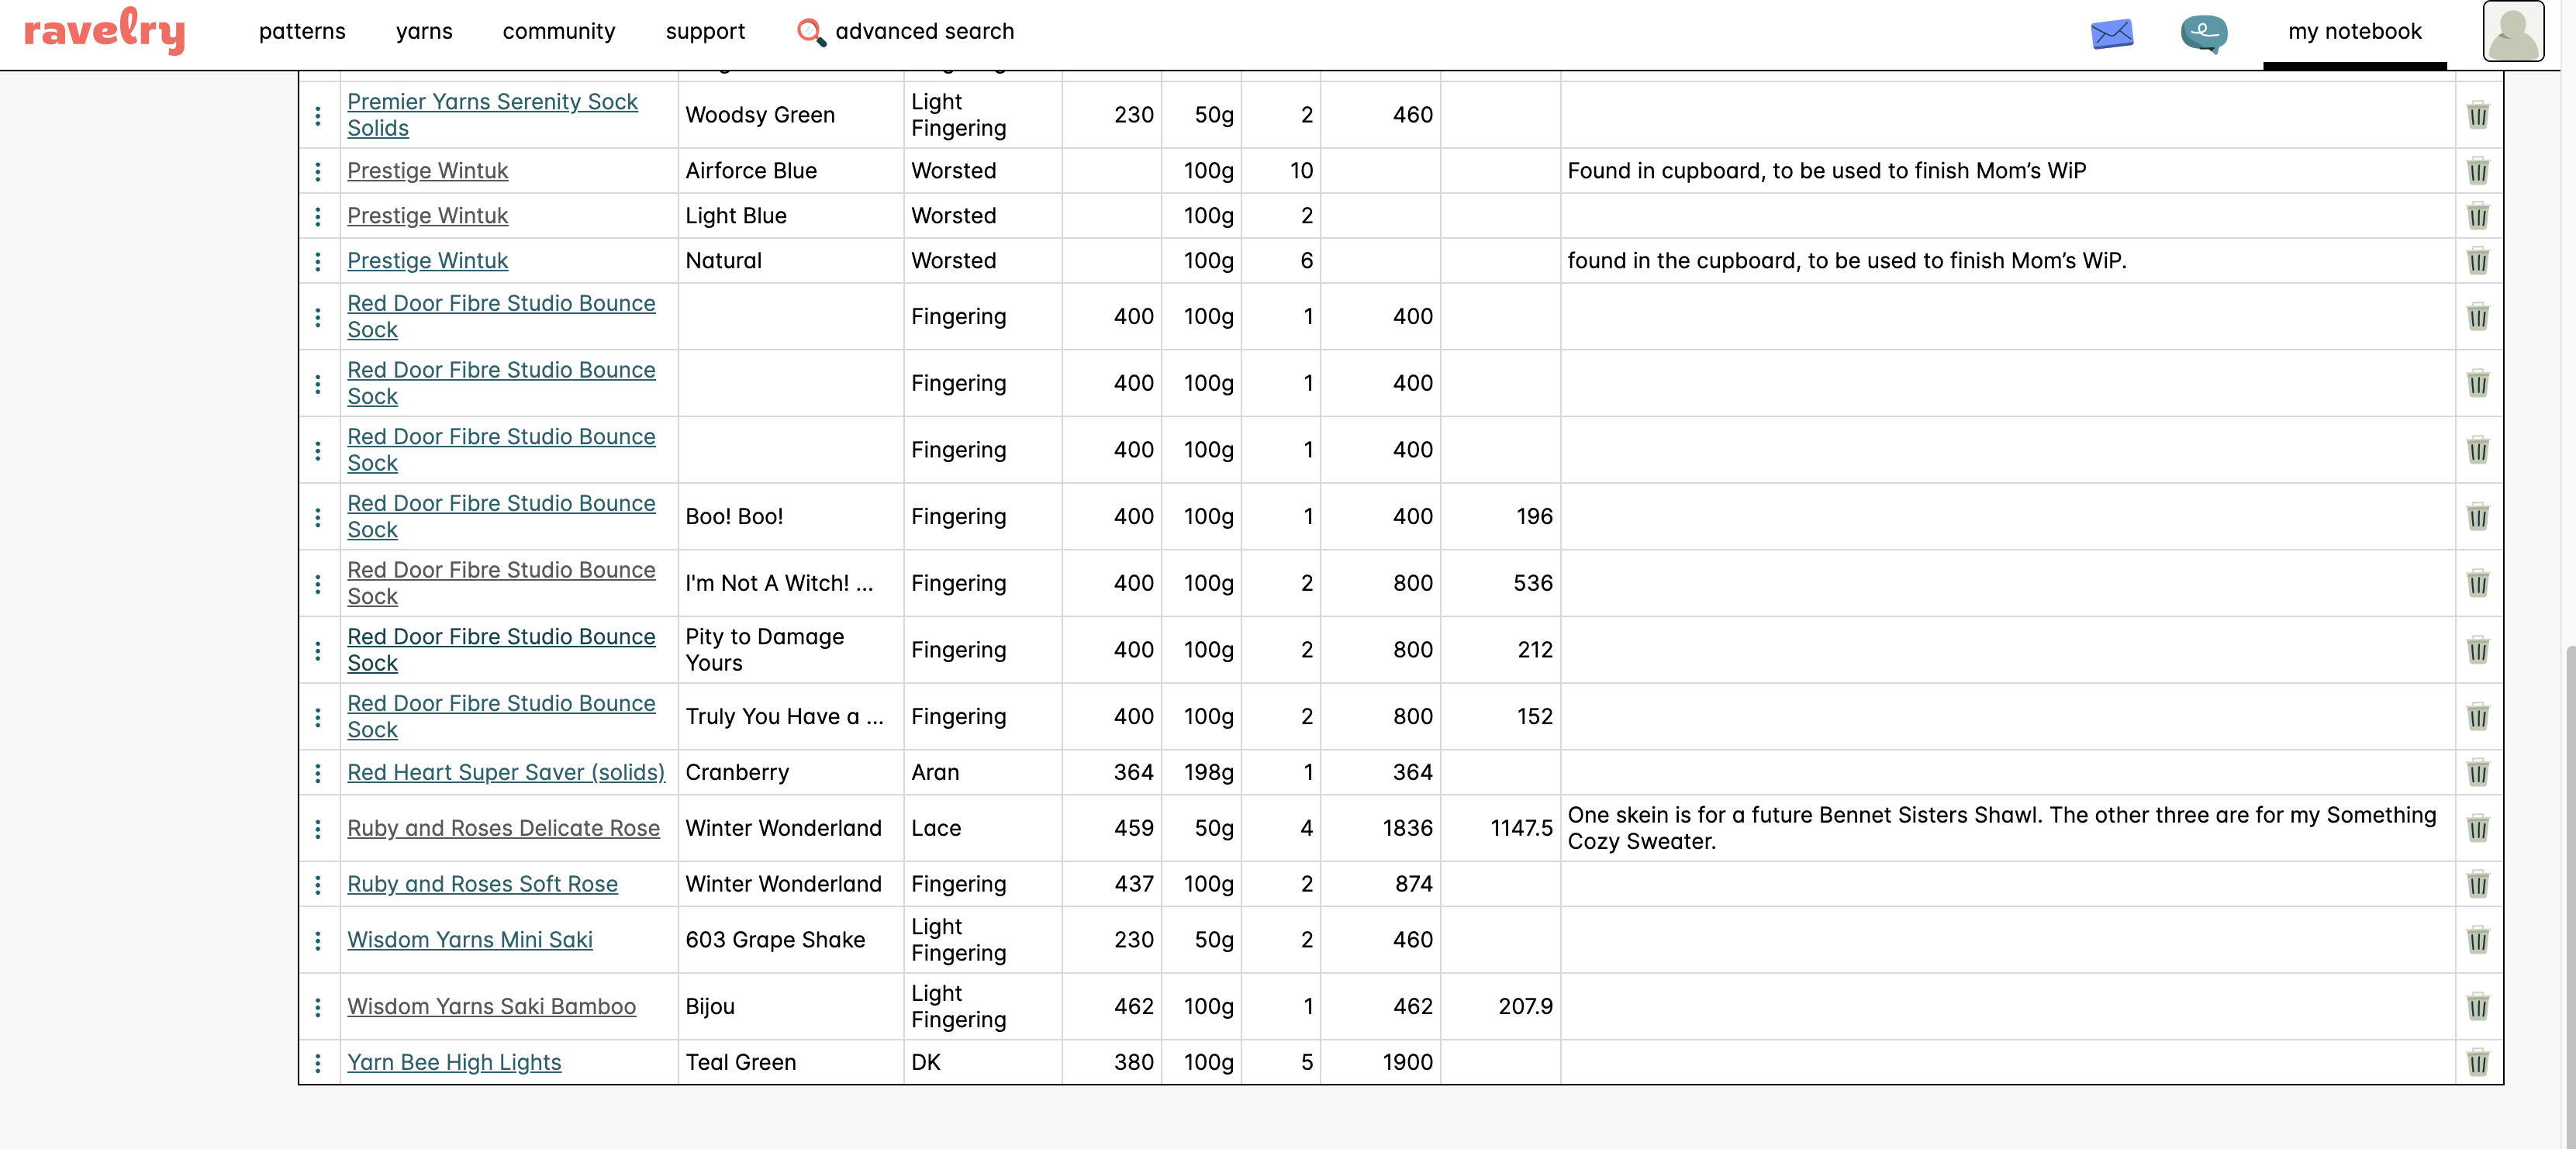
Task: Open the forum chat bubble icon
Action: pyautogui.click(x=2203, y=33)
